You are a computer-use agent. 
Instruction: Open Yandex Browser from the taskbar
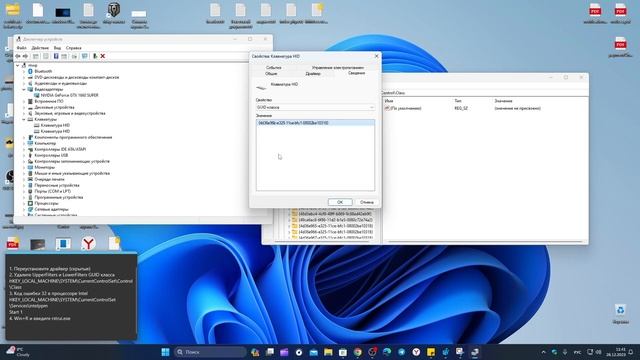tap(416, 352)
